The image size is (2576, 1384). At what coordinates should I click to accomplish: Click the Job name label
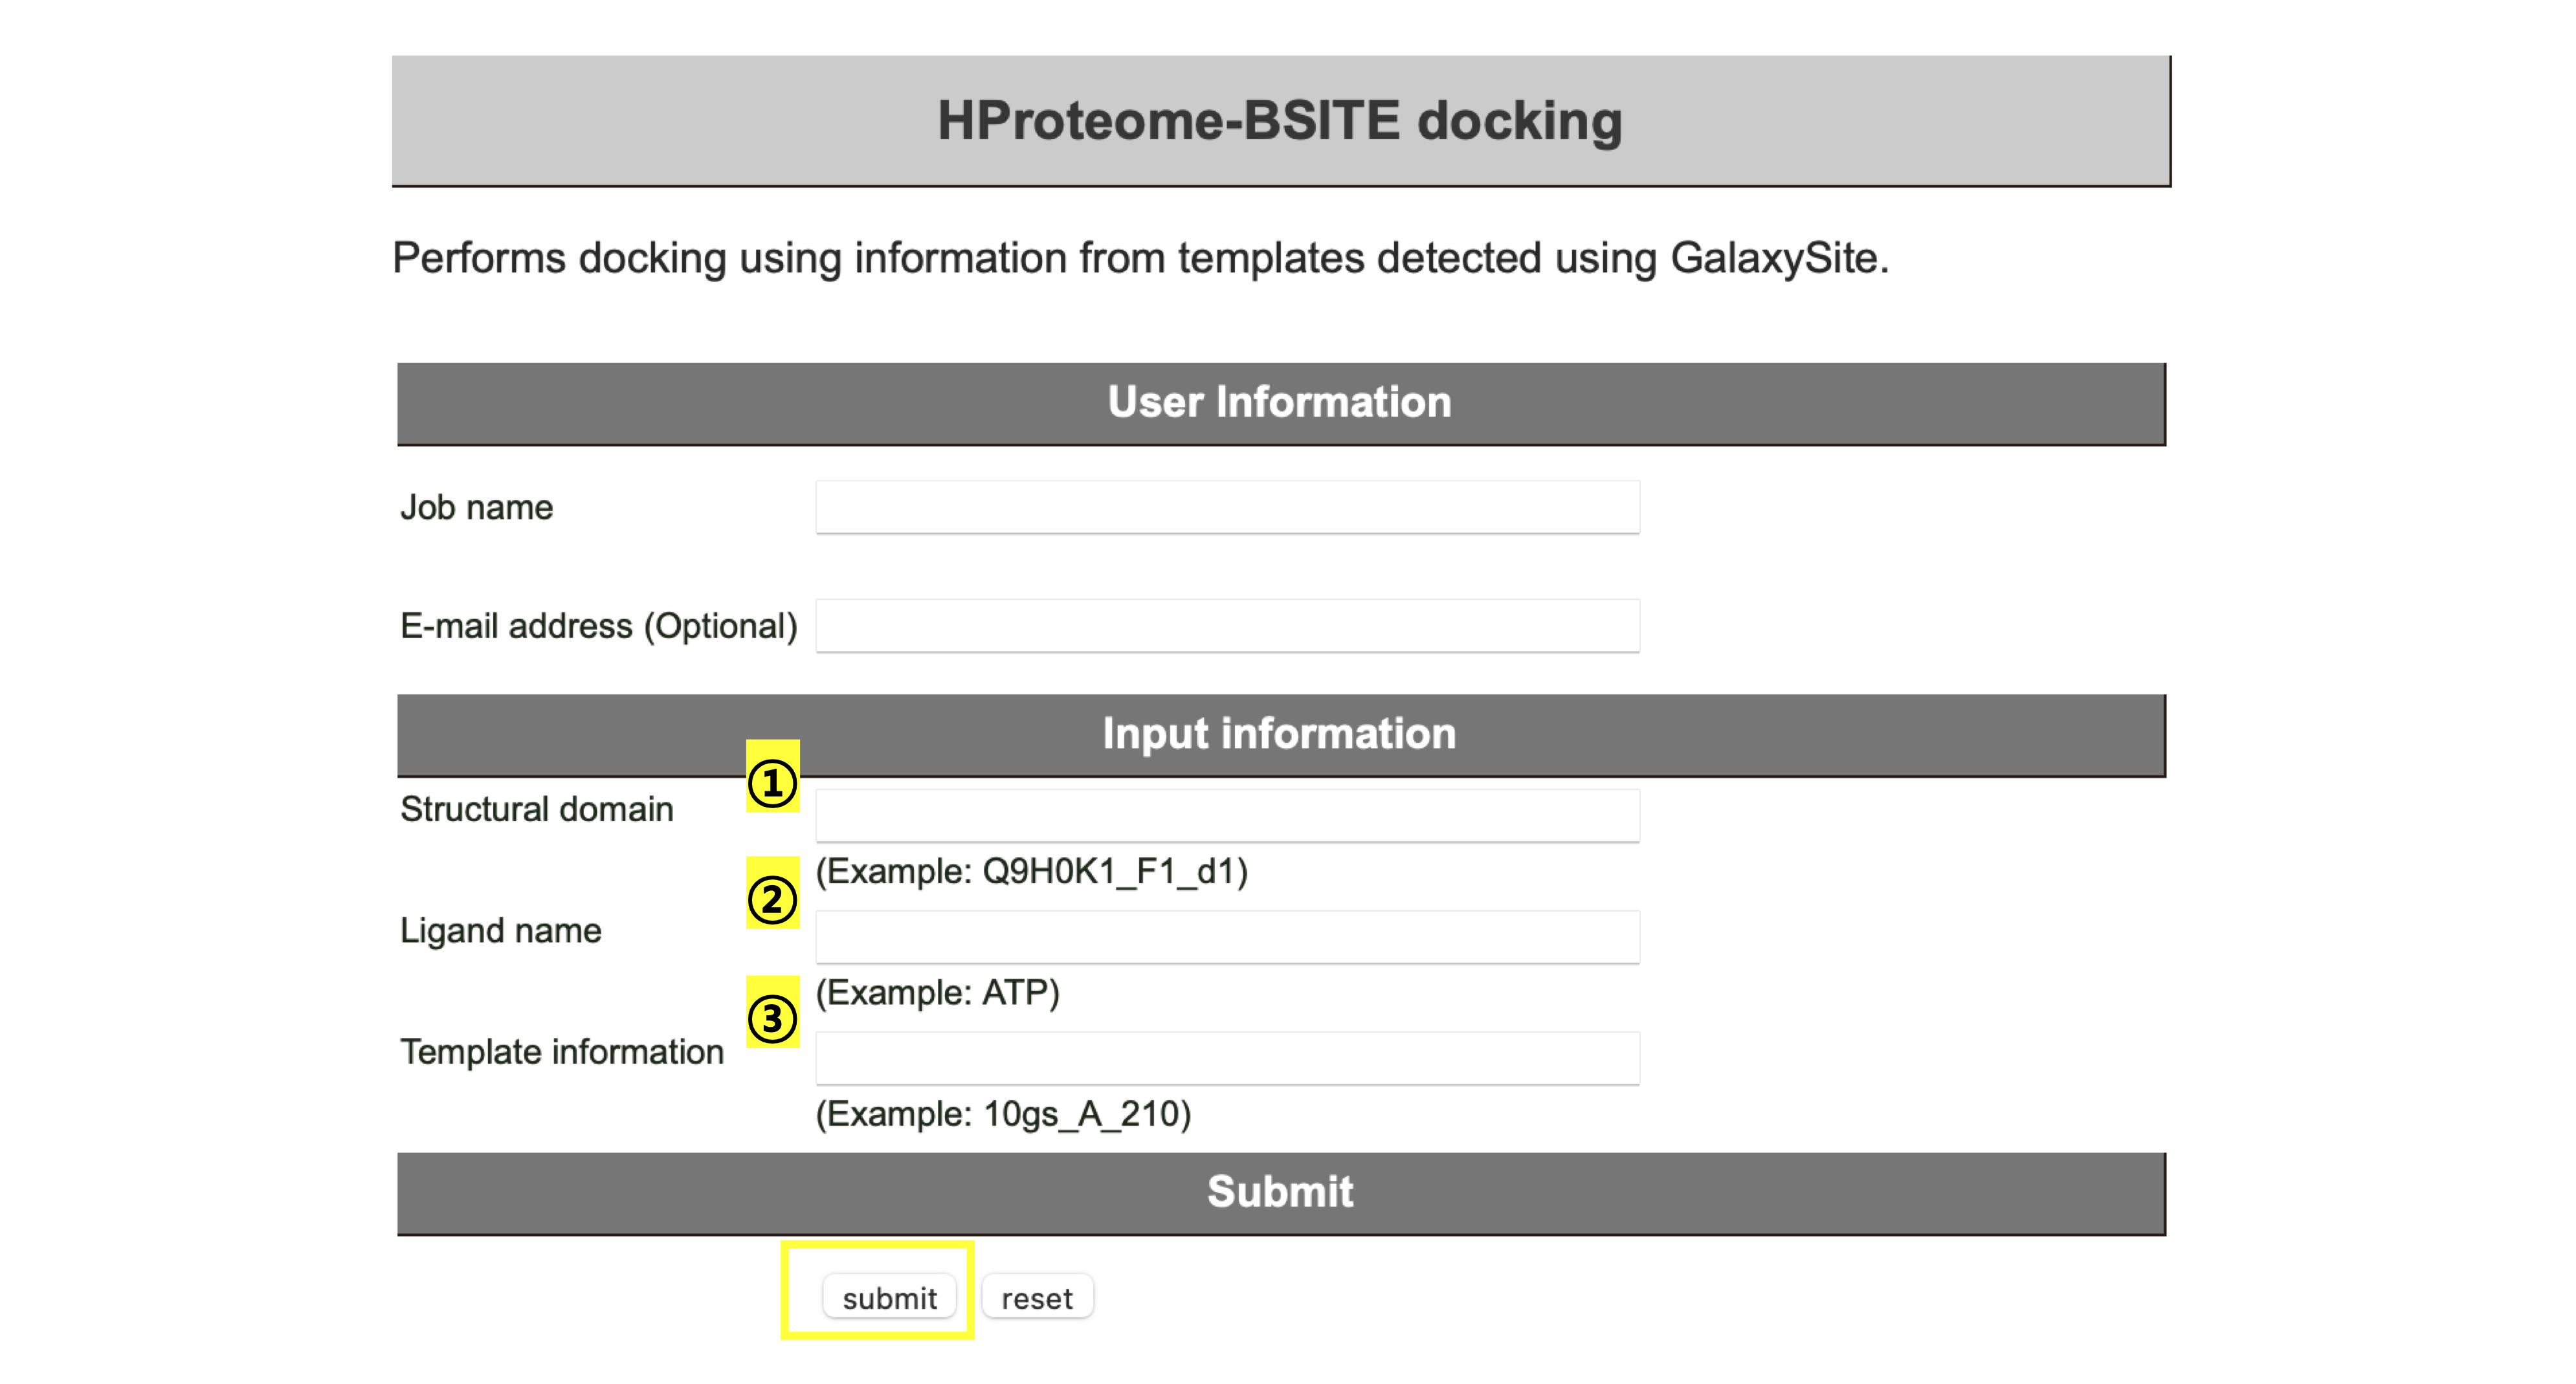point(477,508)
